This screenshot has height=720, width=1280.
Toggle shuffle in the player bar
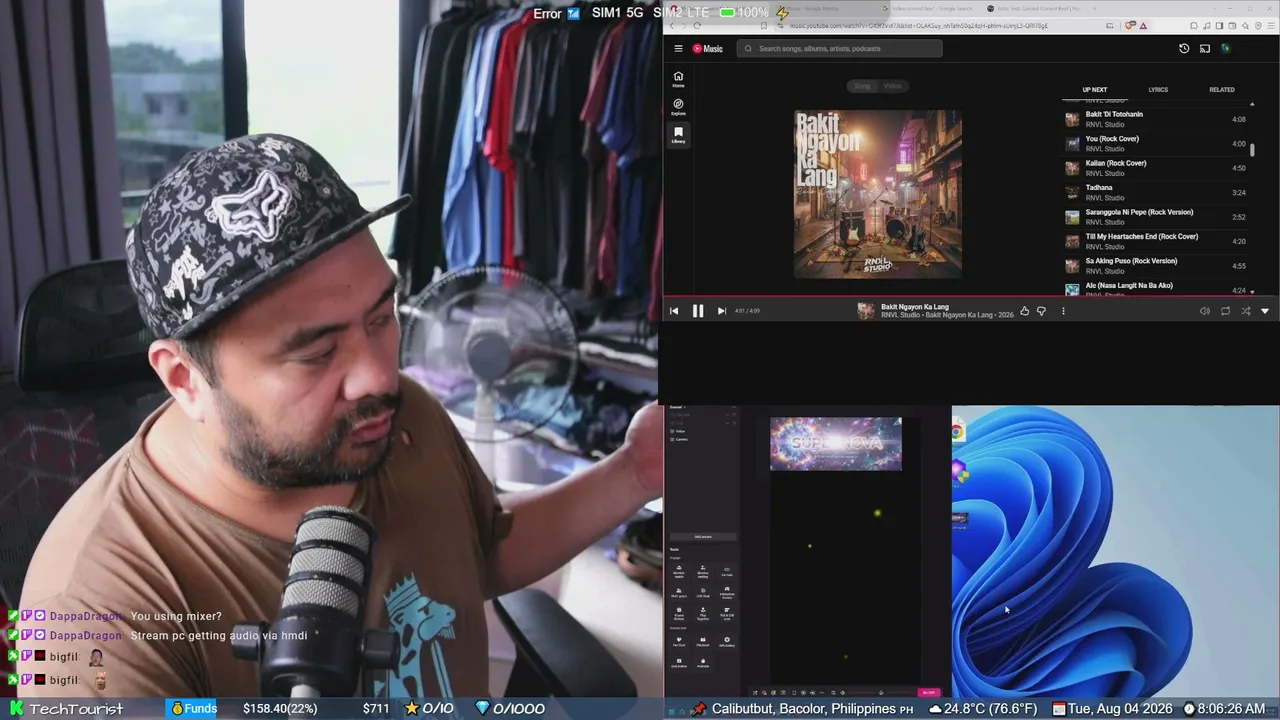click(1245, 311)
